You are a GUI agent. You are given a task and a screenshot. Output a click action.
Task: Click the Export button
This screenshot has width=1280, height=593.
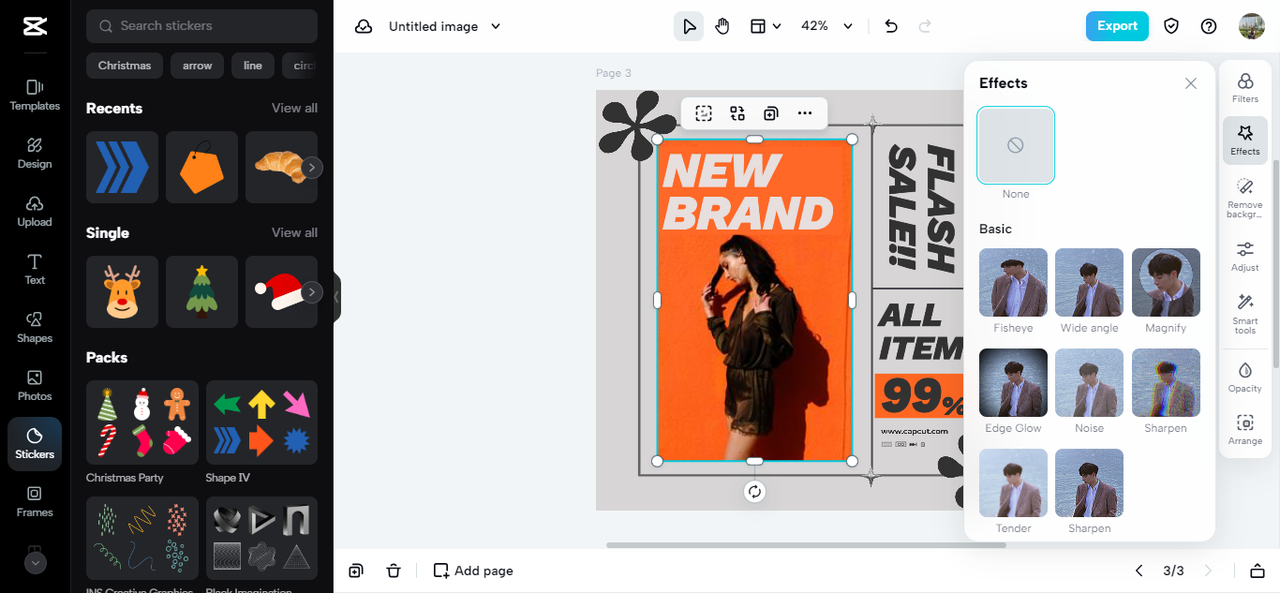pyautogui.click(x=1117, y=26)
